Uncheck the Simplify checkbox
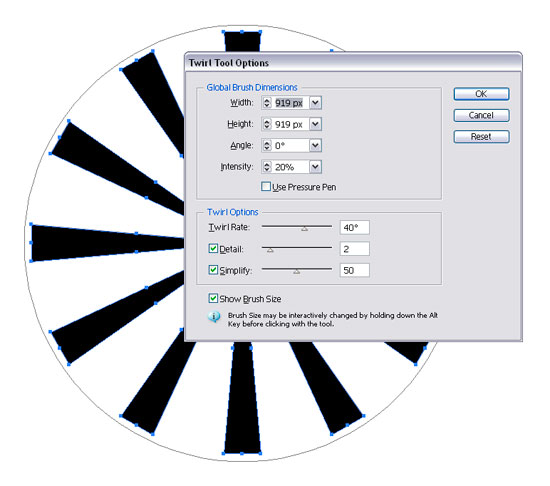The image size is (550, 486). coord(213,270)
